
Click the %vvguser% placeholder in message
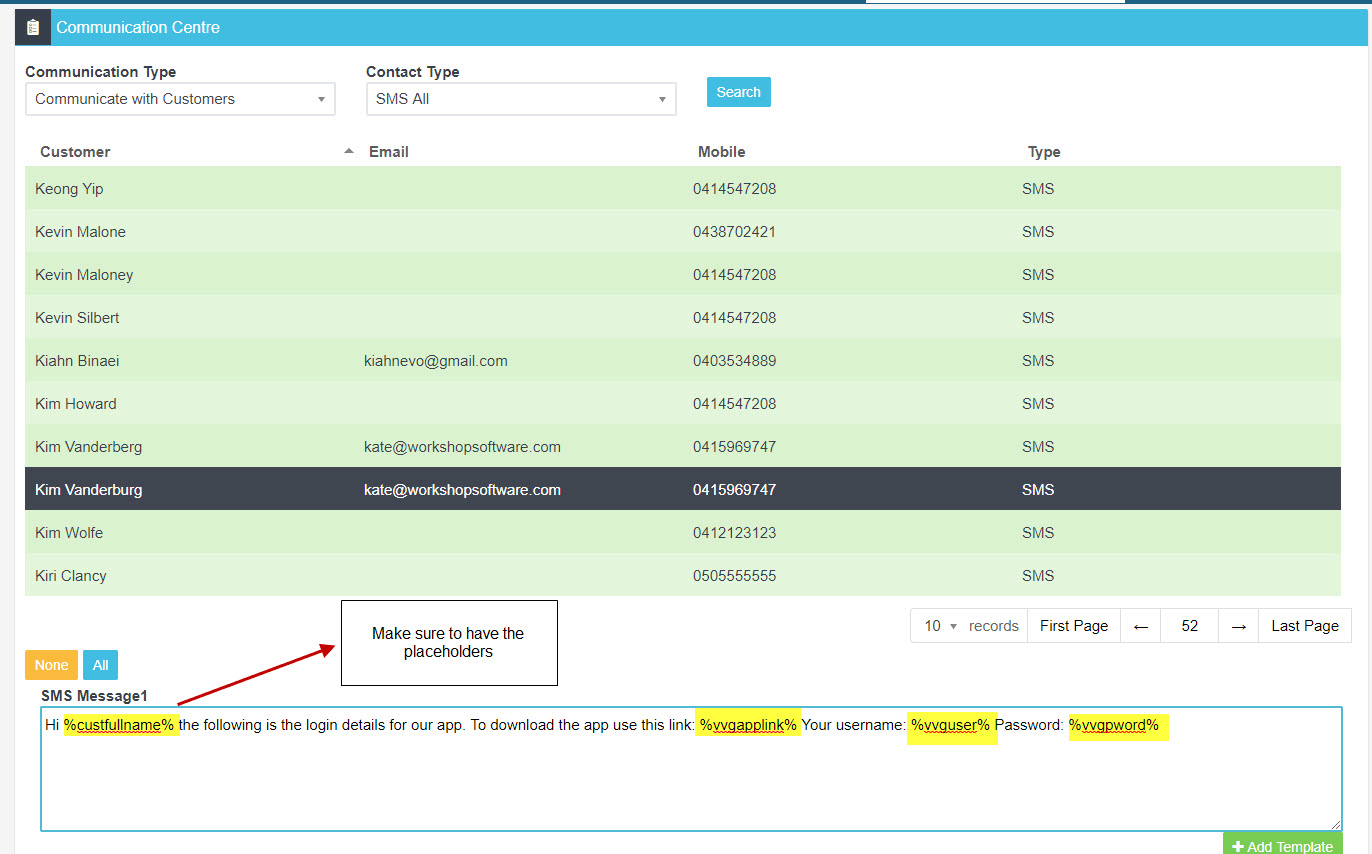(950, 725)
